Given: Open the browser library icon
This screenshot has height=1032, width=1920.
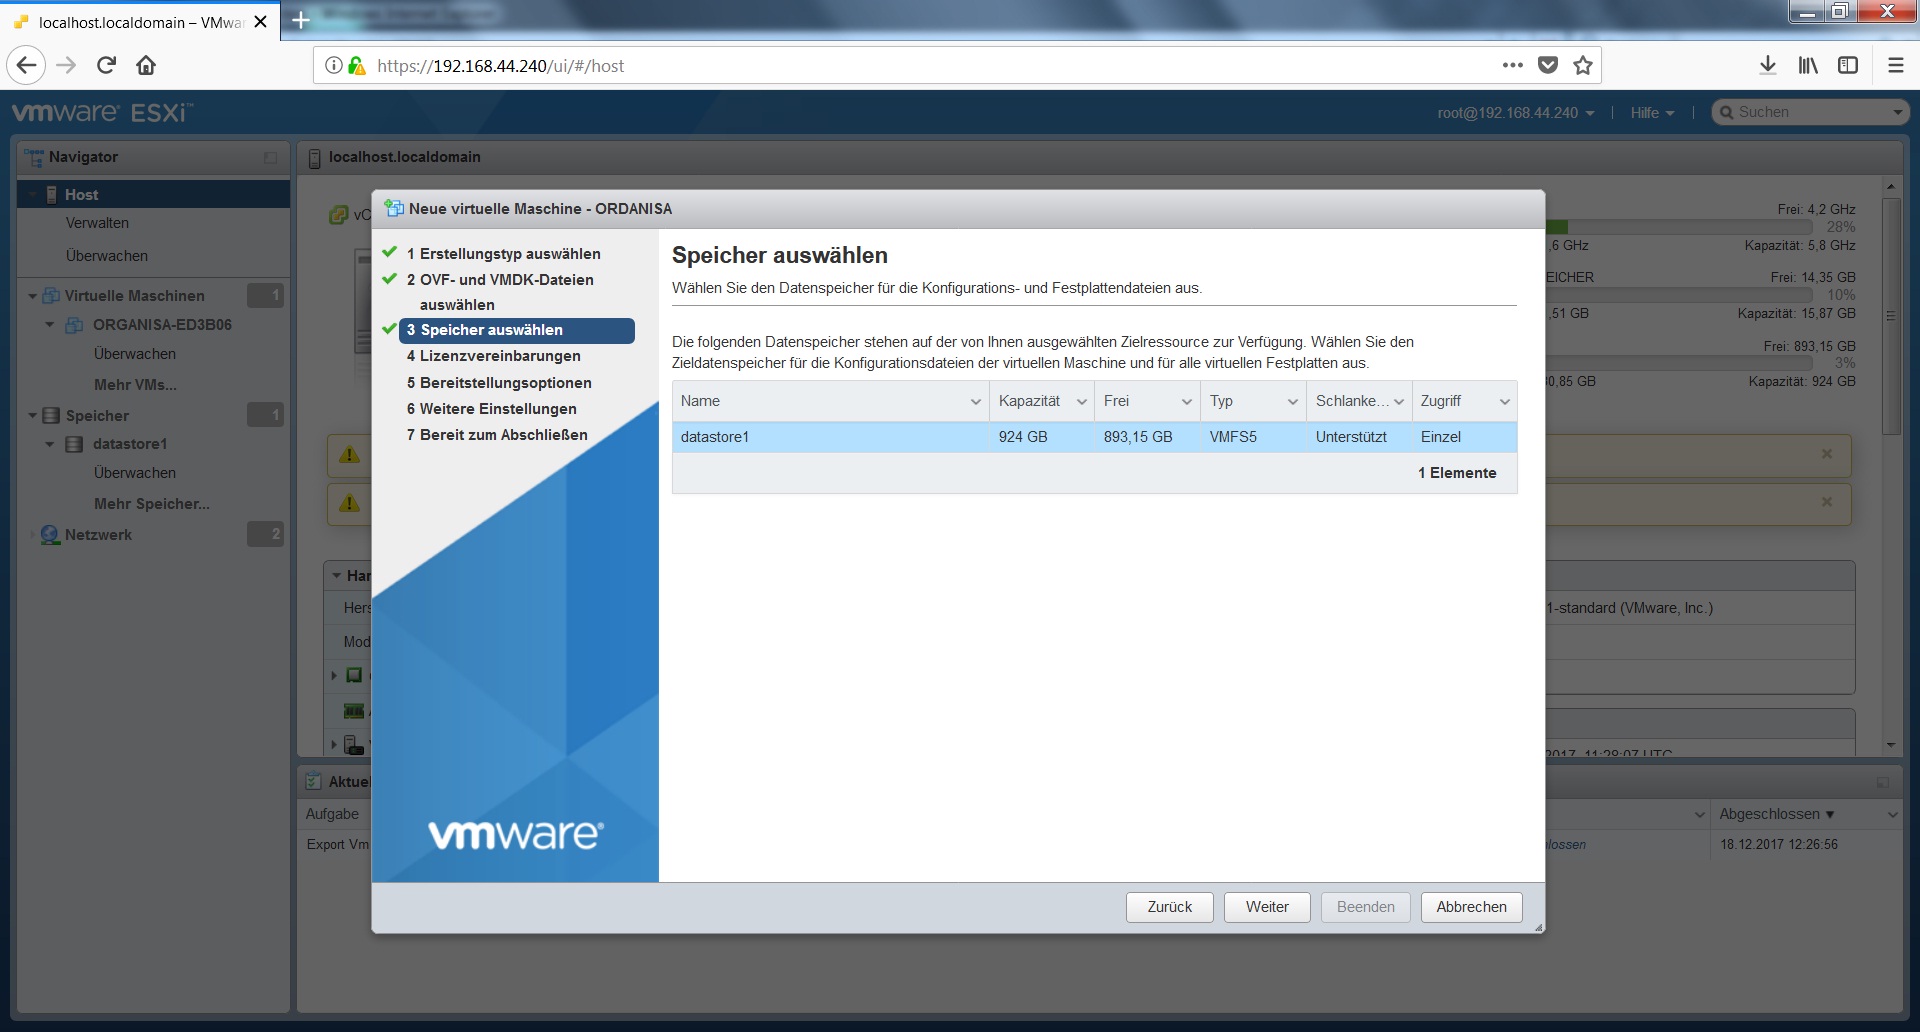Looking at the screenshot, I should pos(1807,66).
